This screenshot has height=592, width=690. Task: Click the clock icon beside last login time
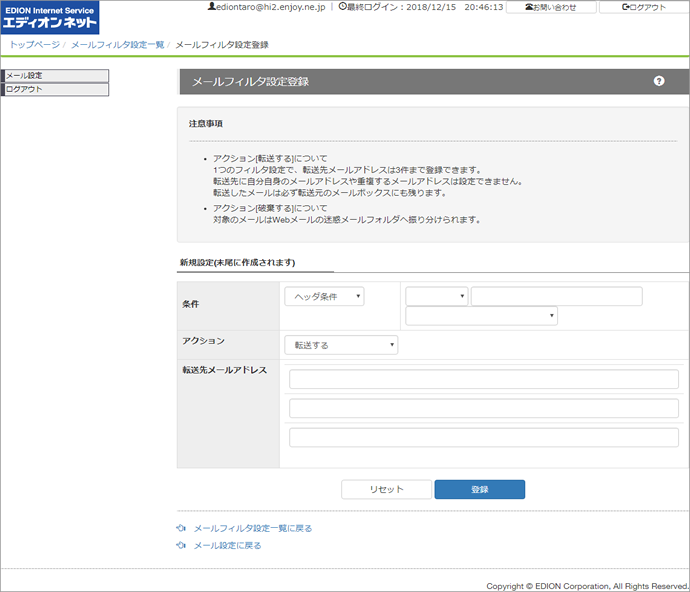pyautogui.click(x=342, y=7)
